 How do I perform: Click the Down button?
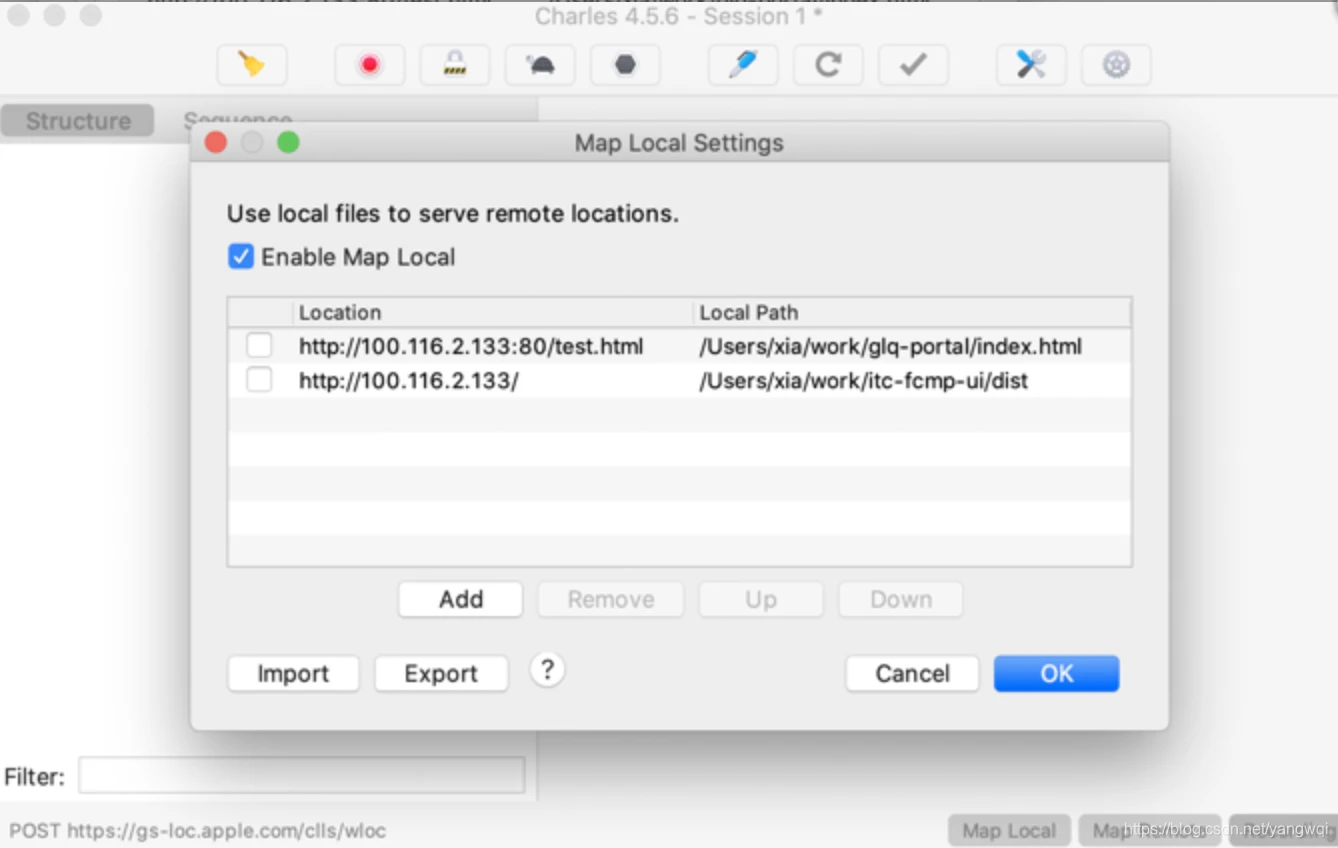901,599
